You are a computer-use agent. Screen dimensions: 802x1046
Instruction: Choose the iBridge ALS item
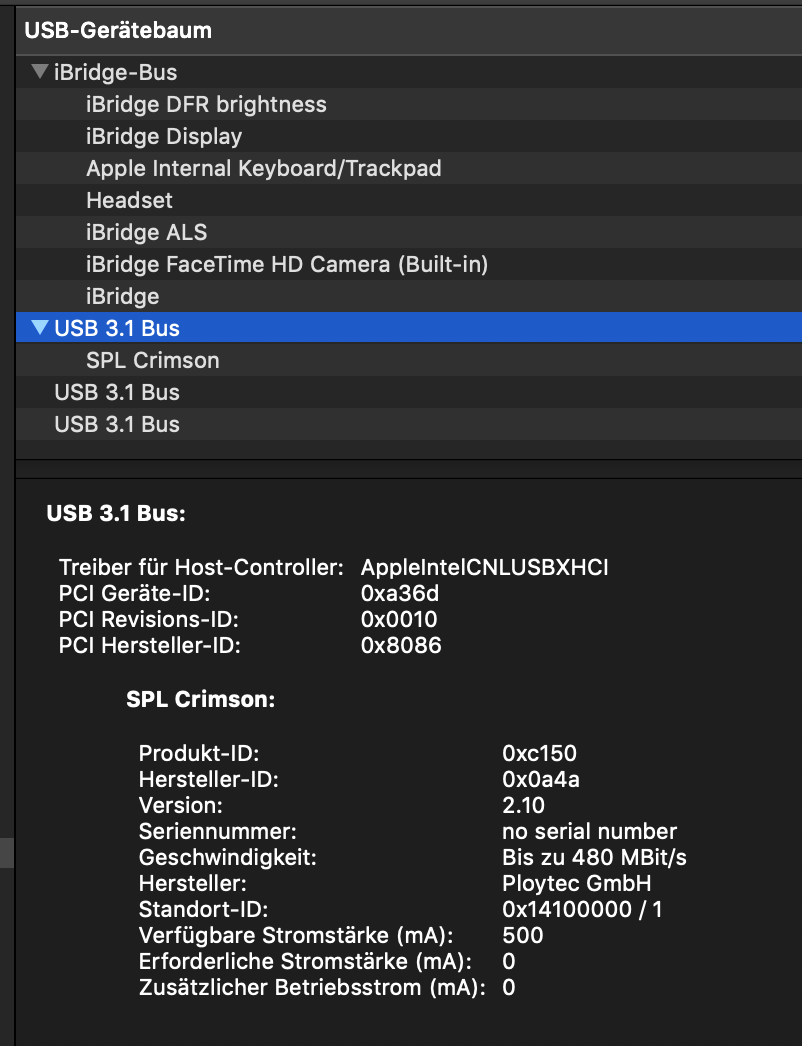[146, 232]
